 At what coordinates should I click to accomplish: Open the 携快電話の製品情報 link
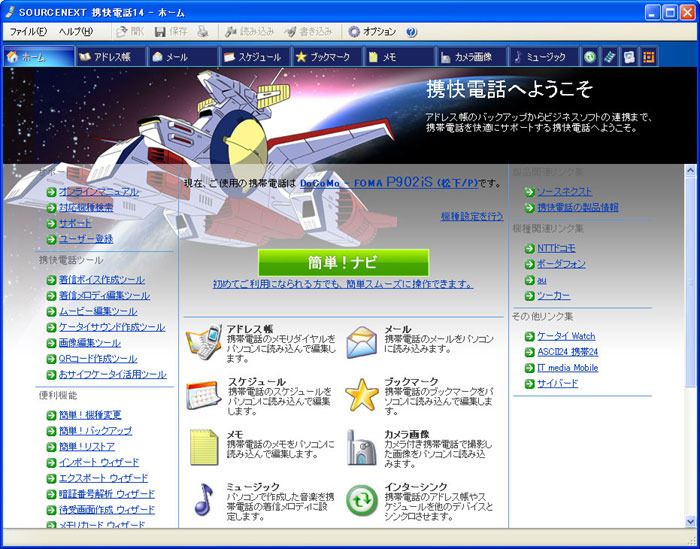[x=578, y=208]
